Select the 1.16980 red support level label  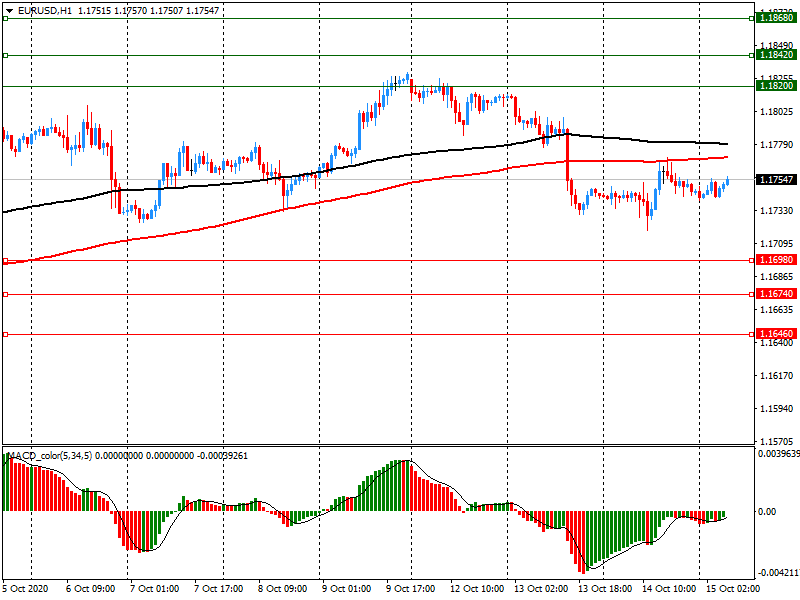[x=776, y=260]
